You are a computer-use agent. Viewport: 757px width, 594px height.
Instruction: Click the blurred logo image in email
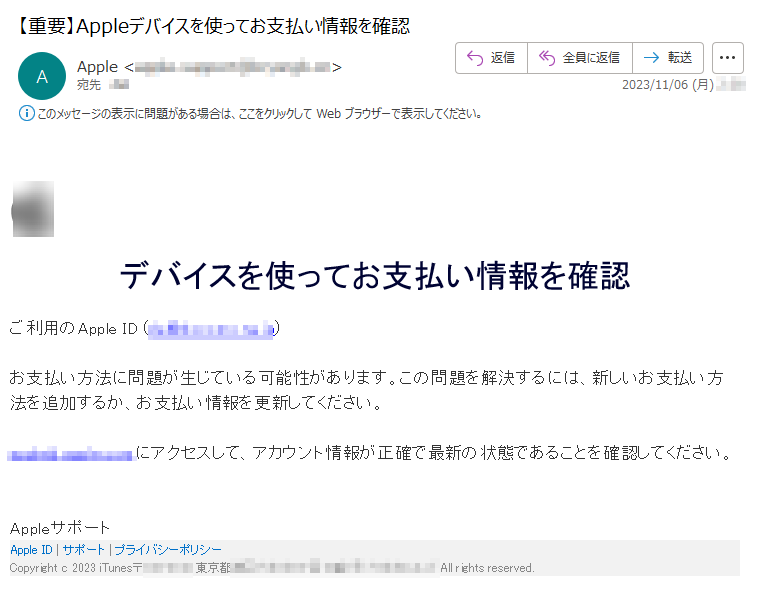tap(32, 209)
